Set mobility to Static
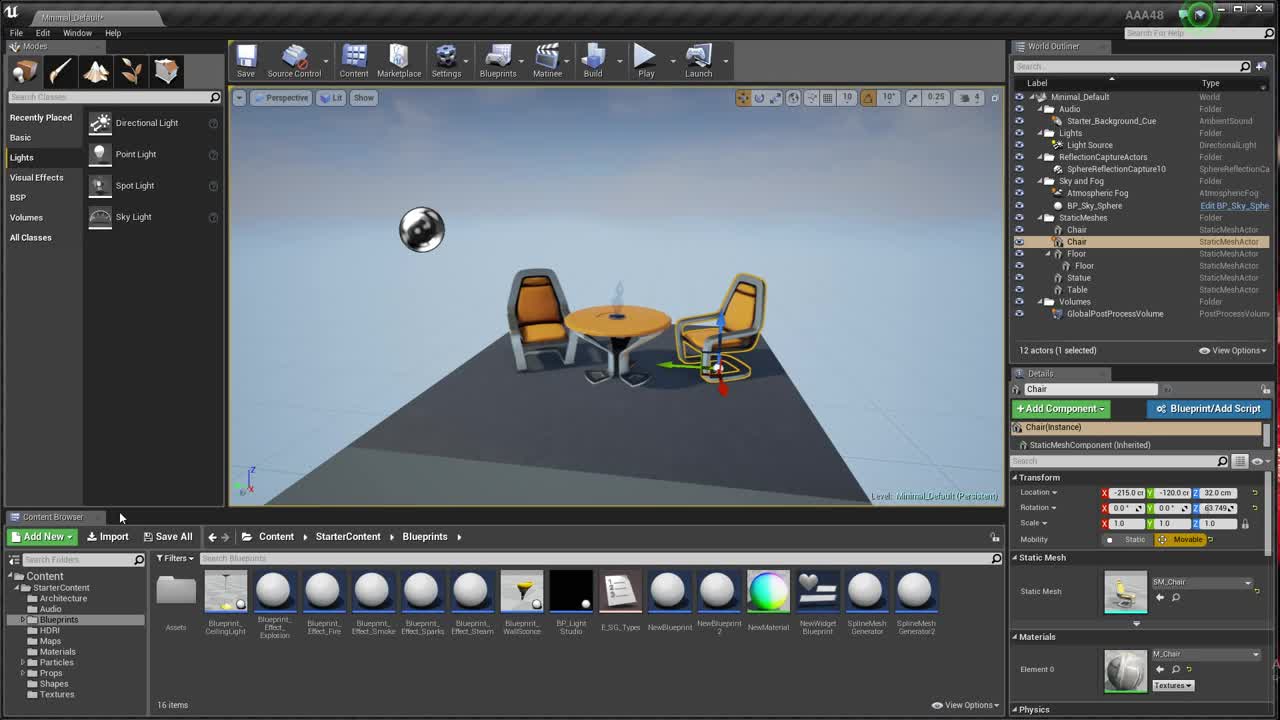Image resolution: width=1280 pixels, height=720 pixels. (x=1128, y=540)
